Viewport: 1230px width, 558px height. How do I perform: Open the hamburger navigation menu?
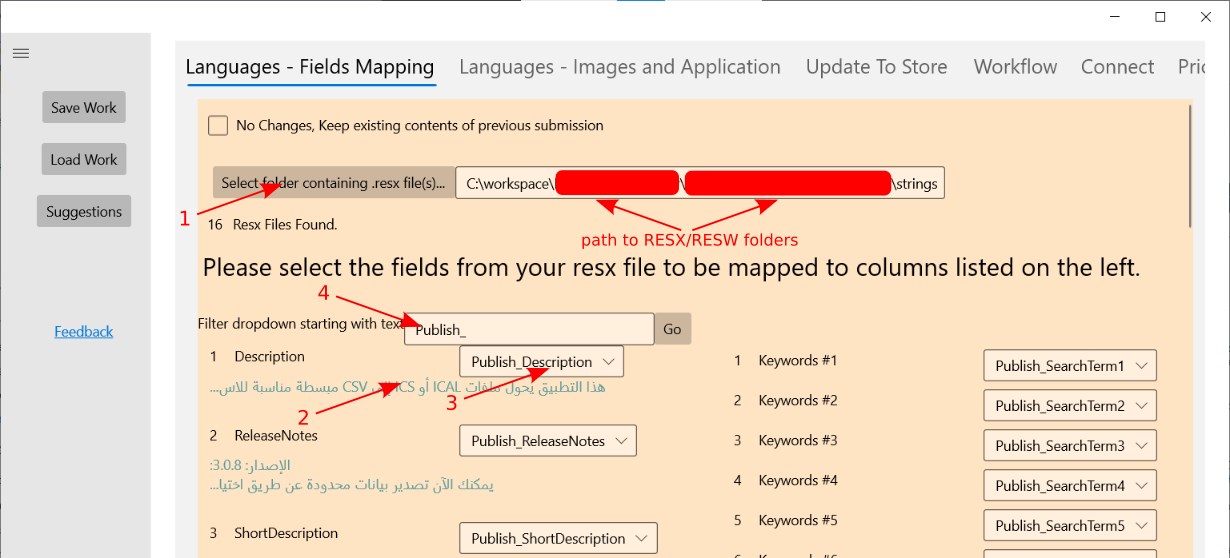pyautogui.click(x=20, y=53)
